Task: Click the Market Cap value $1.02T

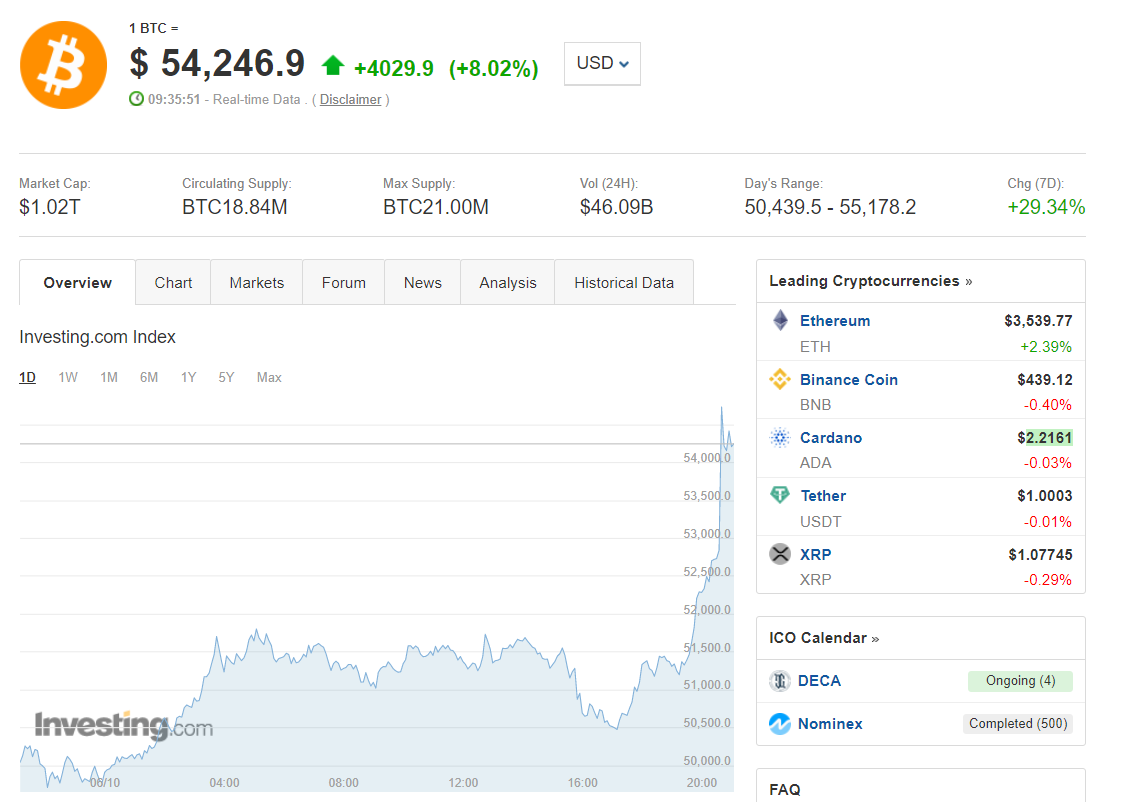Action: [x=50, y=207]
